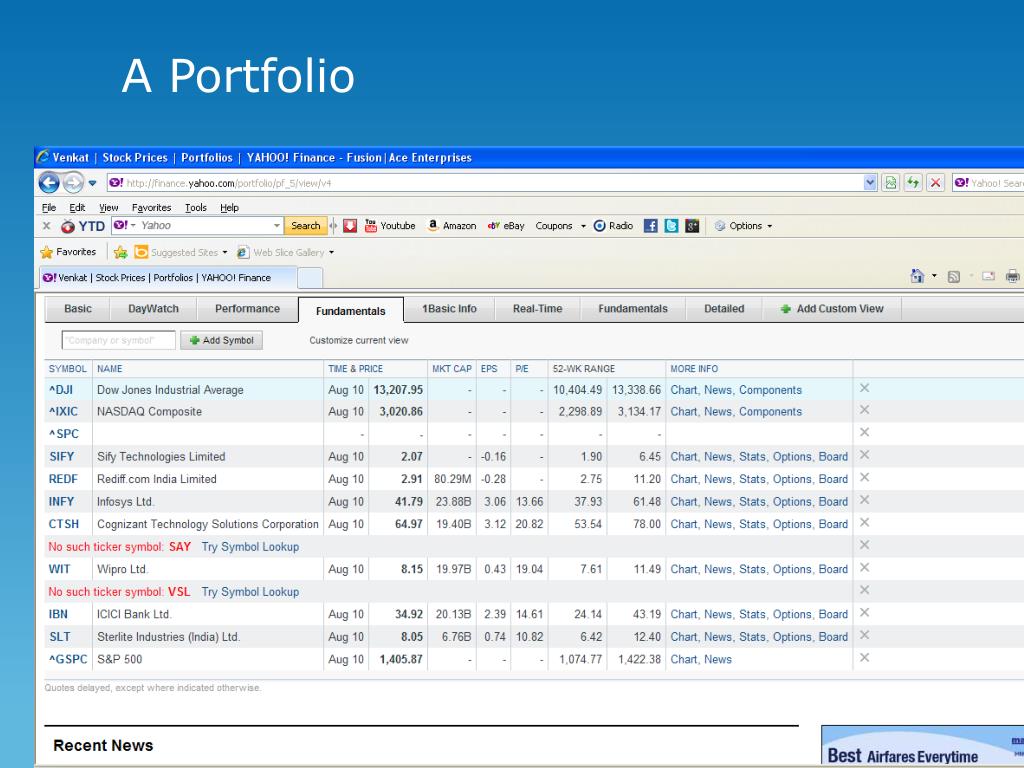Click the Print icon in command bar
1024x768 pixels.
coord(1012,277)
